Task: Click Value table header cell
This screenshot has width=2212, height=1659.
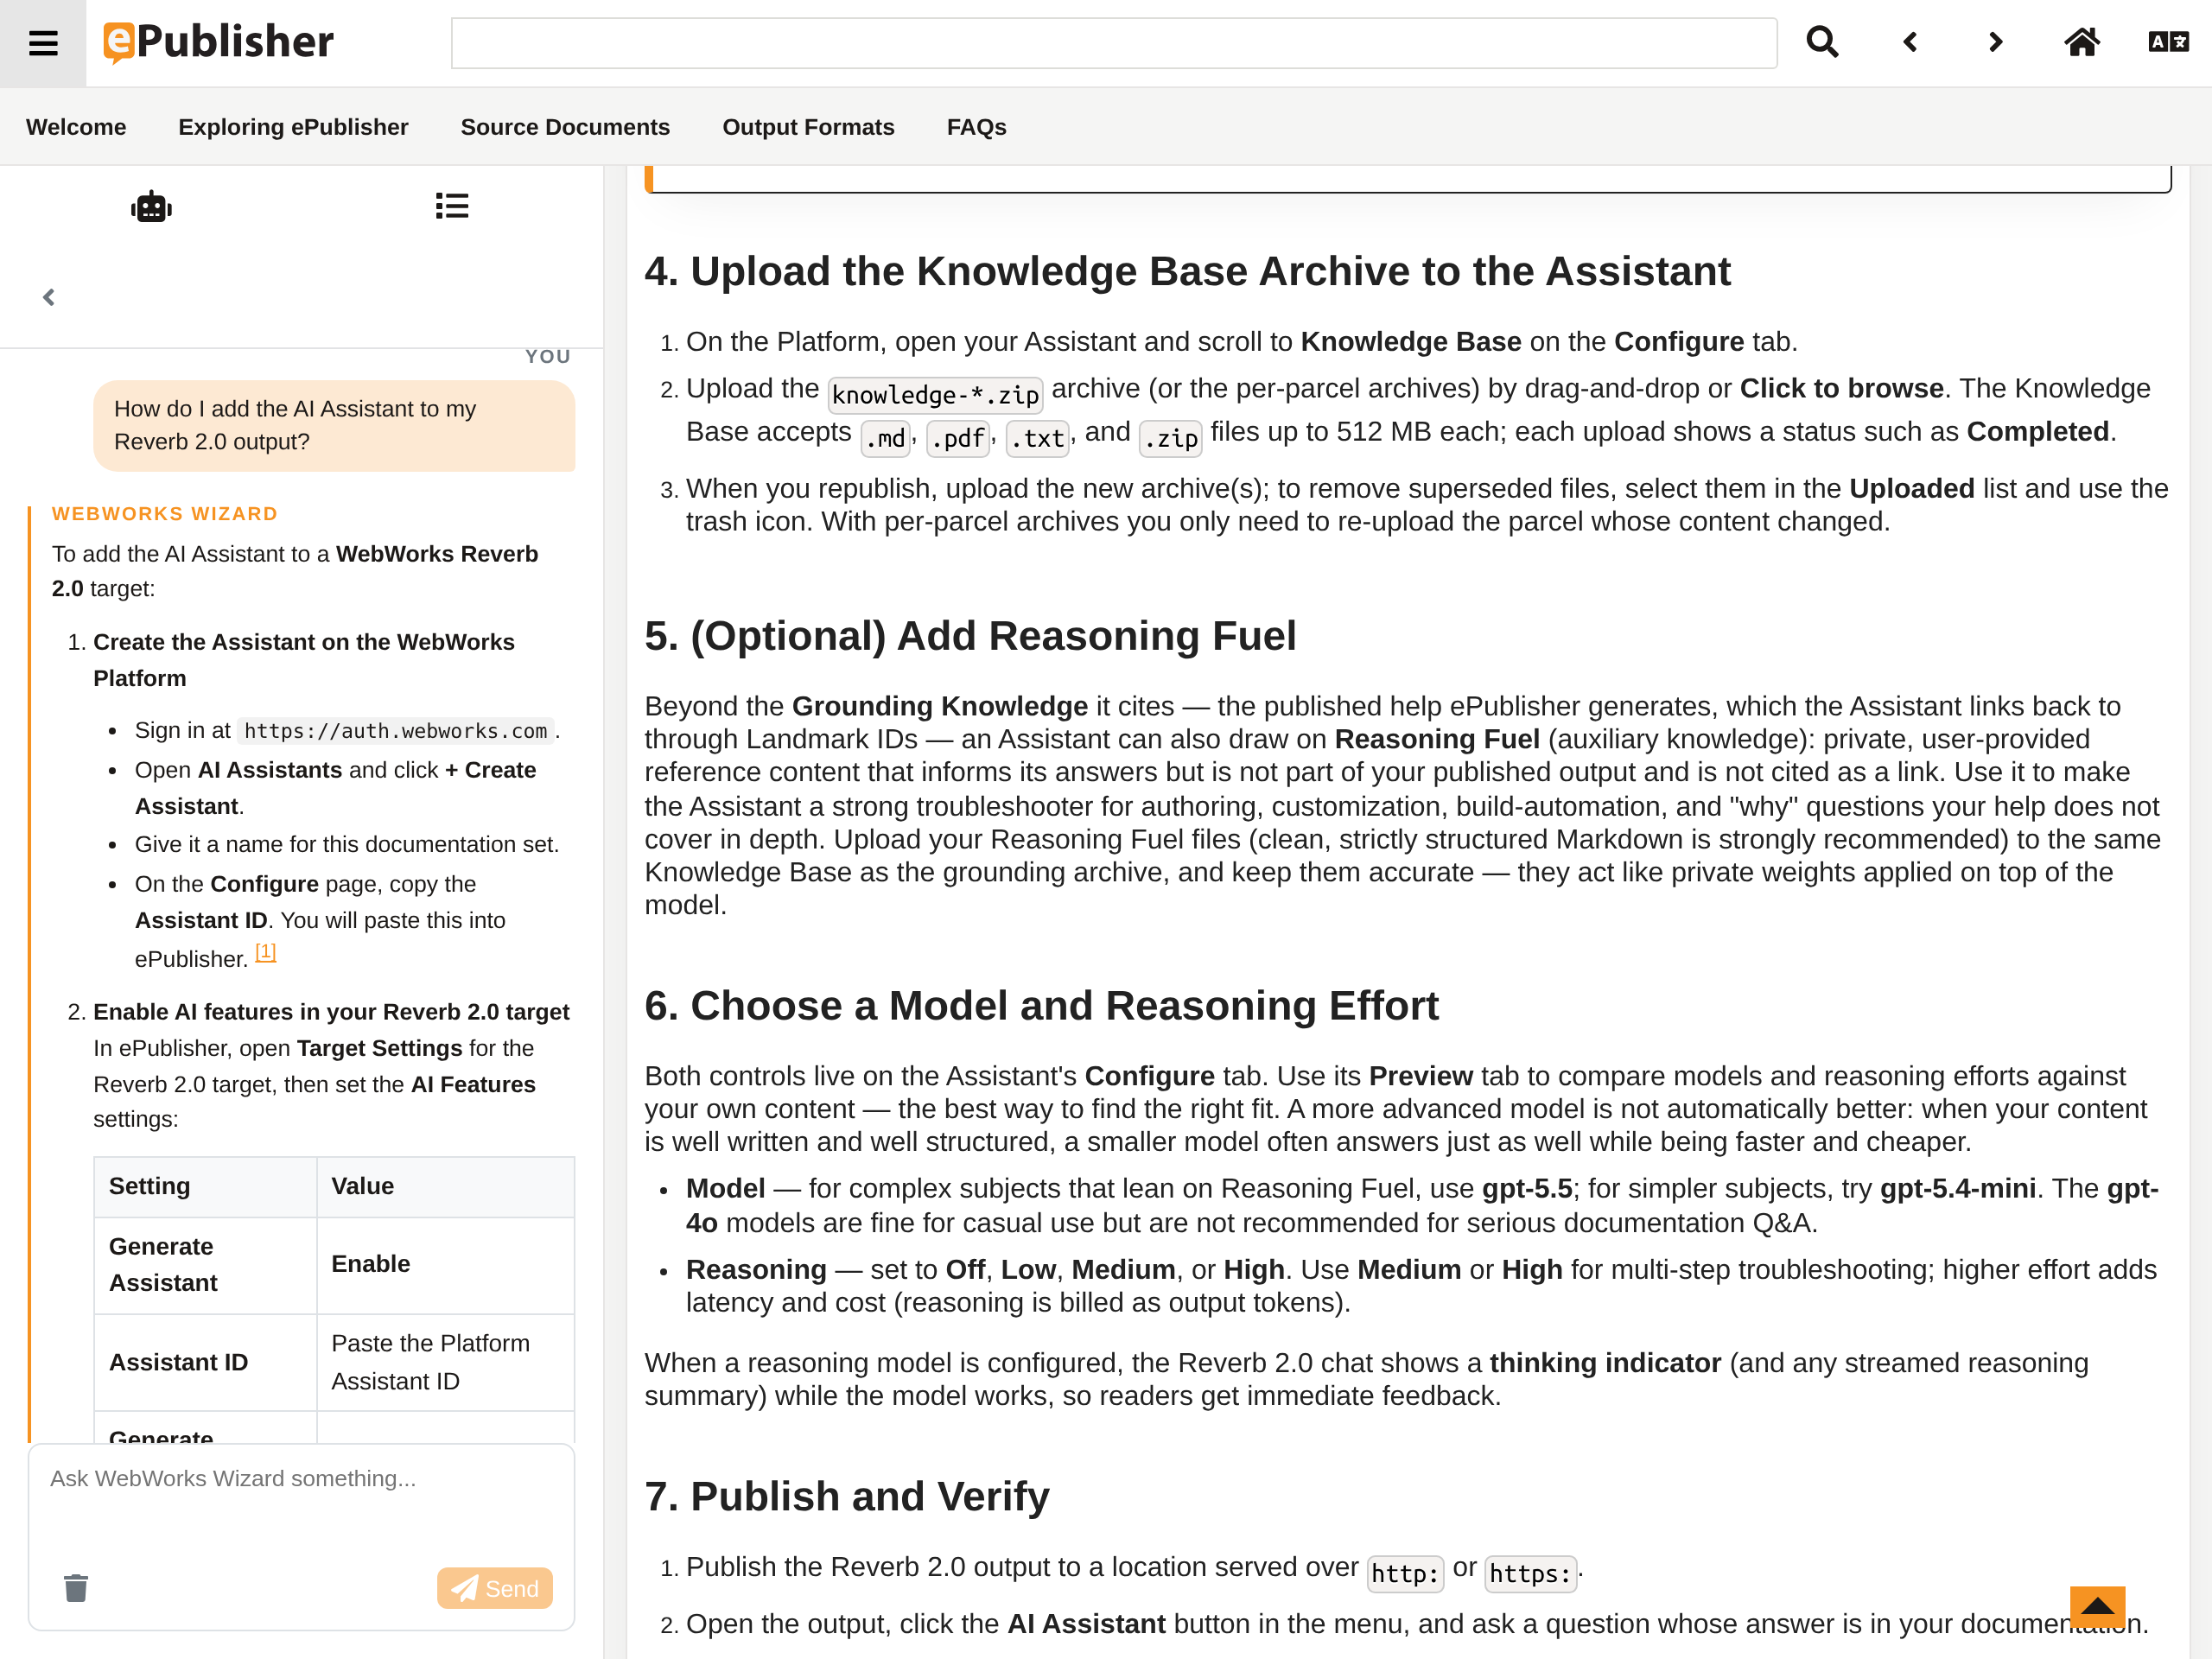Action: click(445, 1186)
